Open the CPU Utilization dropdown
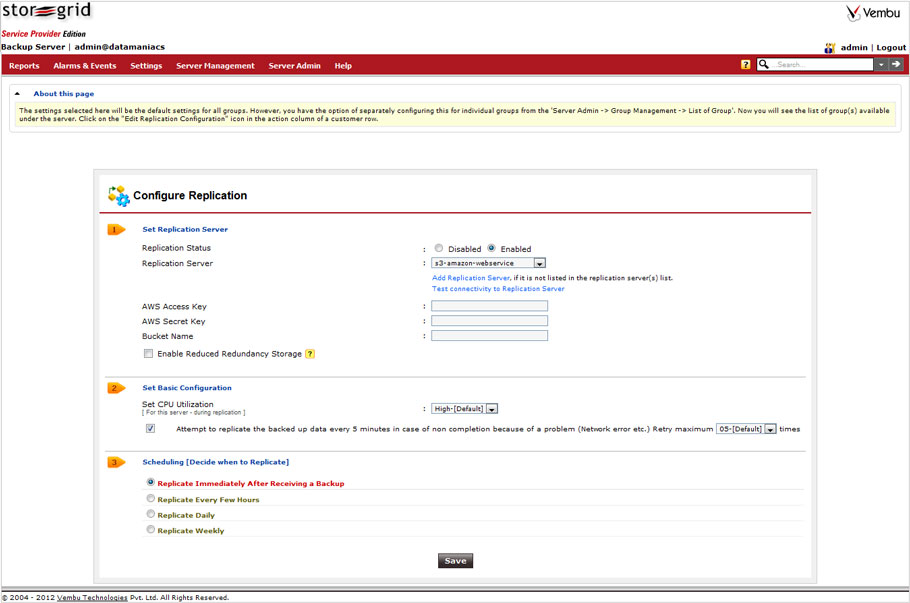 pyautogui.click(x=491, y=408)
